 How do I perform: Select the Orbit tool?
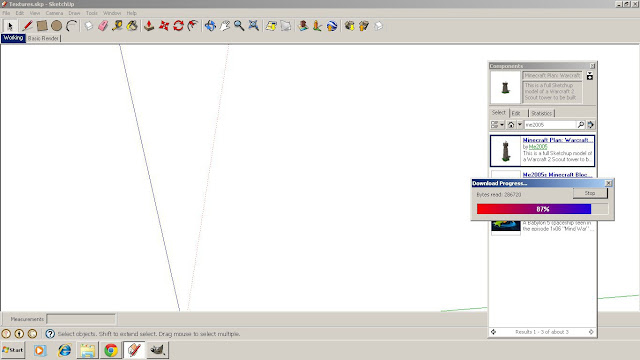(x=210, y=26)
